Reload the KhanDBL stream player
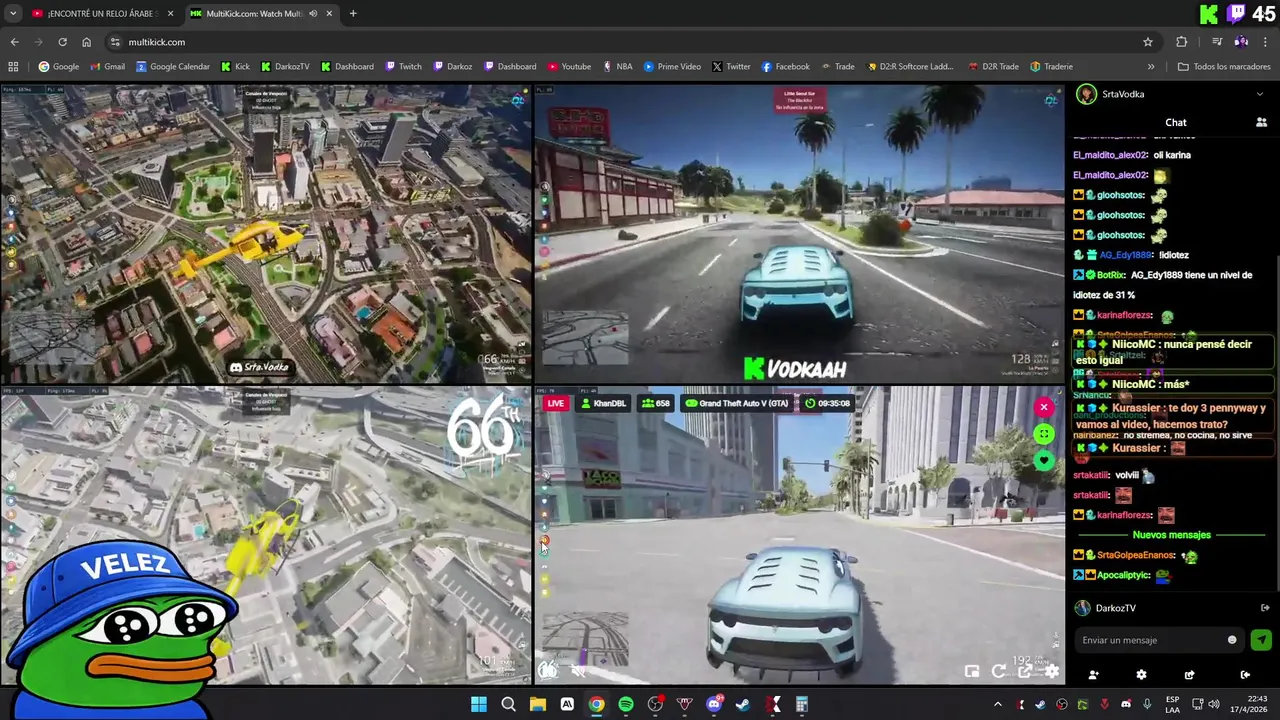Screen dimensions: 1280x720 tap(998, 672)
